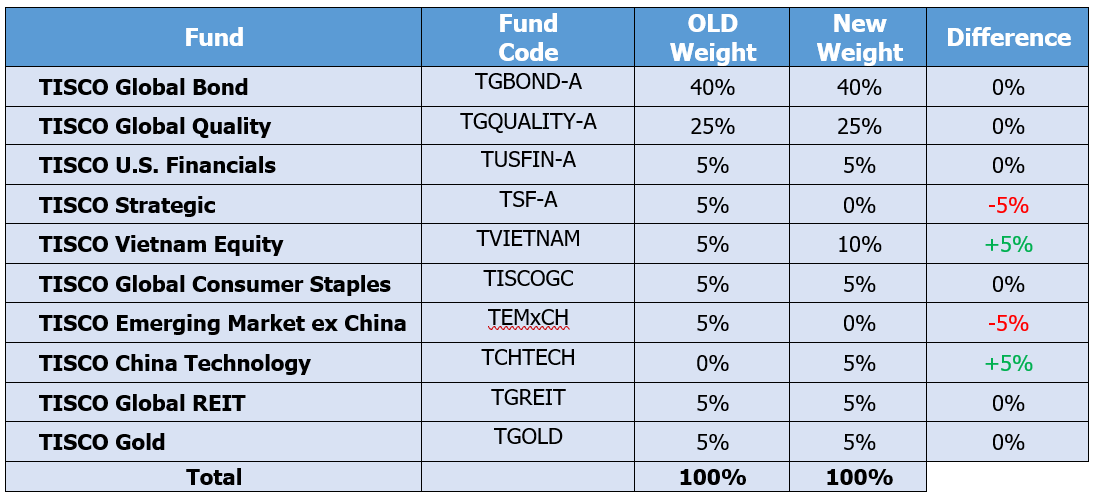This screenshot has height=497, width=1094.
Task: Select the TCHTECH fund code cell
Action: (528, 362)
